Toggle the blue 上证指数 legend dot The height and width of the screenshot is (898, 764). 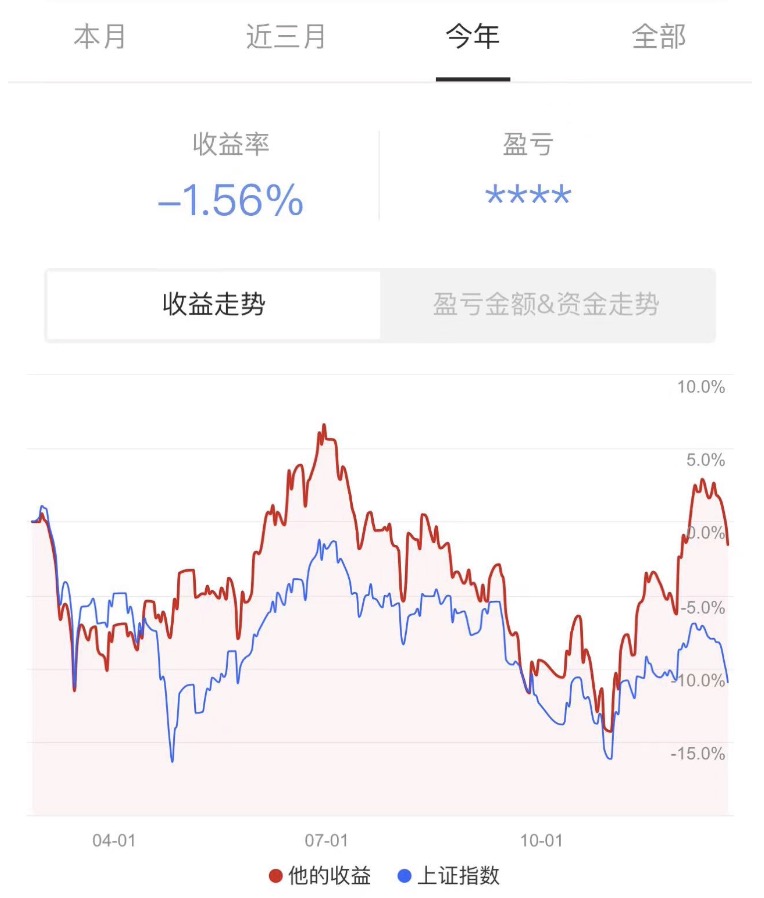[x=404, y=877]
